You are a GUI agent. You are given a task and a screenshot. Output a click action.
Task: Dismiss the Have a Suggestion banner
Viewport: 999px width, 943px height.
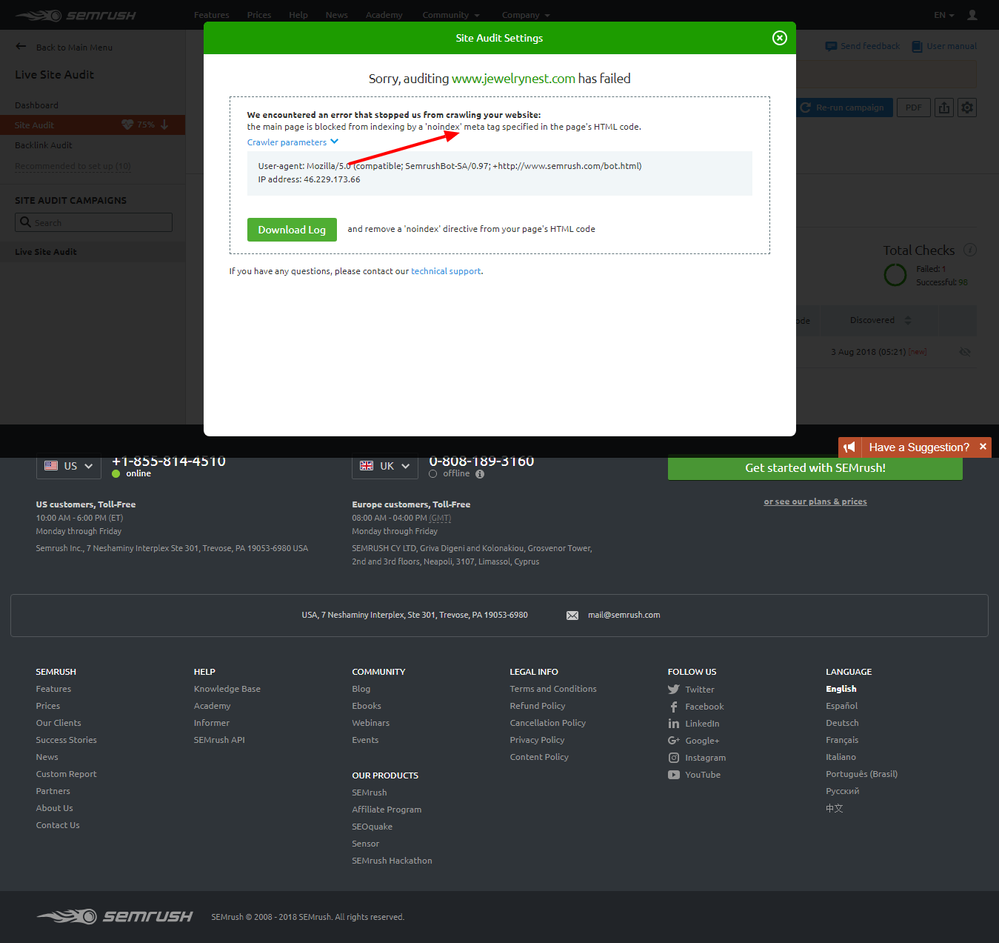(983, 447)
